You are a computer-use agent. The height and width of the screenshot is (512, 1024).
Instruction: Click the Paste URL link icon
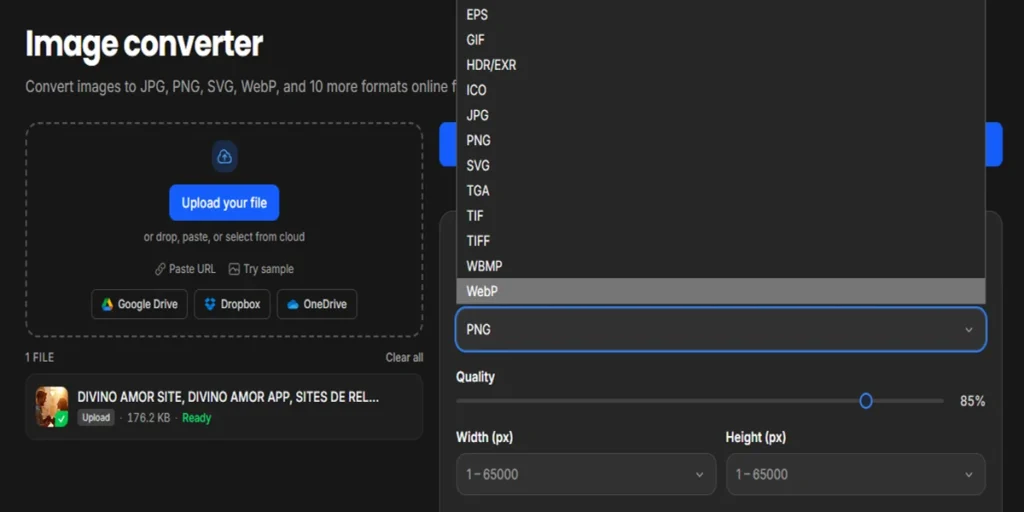[160, 269]
